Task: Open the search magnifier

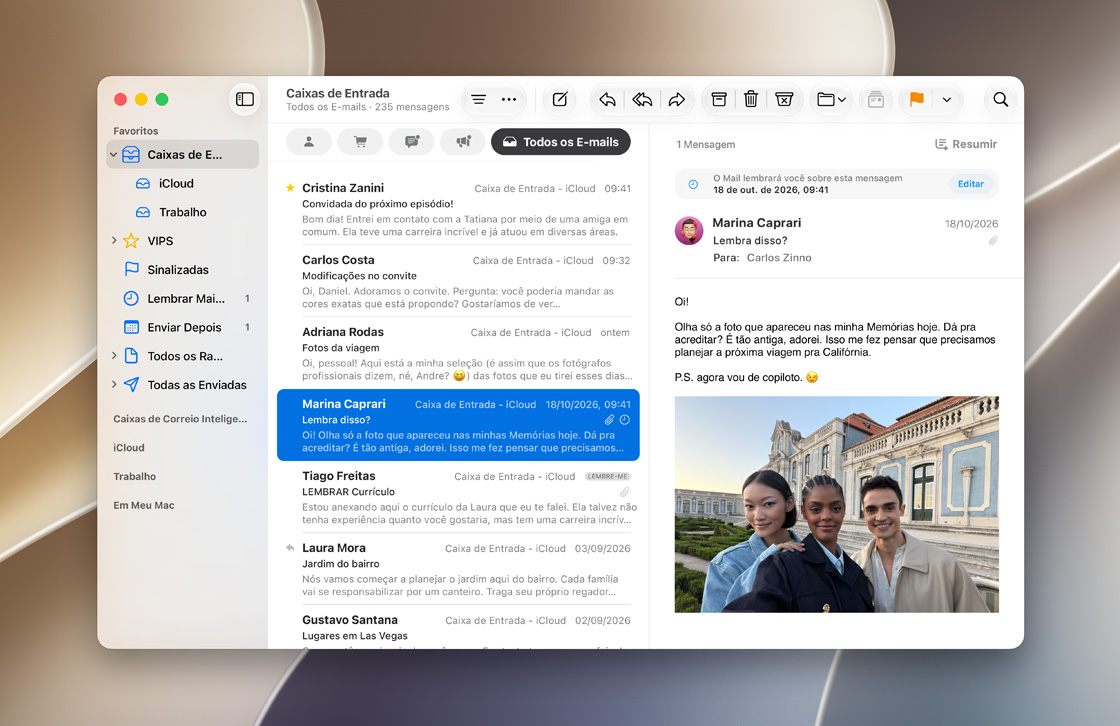Action: point(1001,99)
